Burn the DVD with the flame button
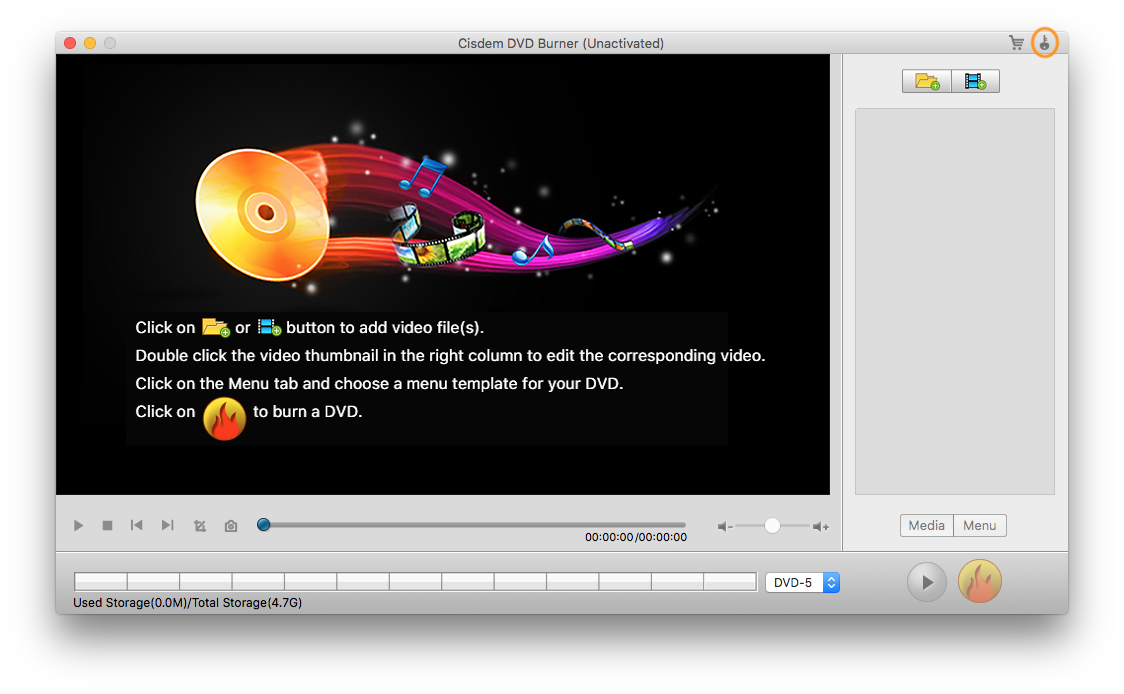The image size is (1124, 694). click(x=980, y=581)
